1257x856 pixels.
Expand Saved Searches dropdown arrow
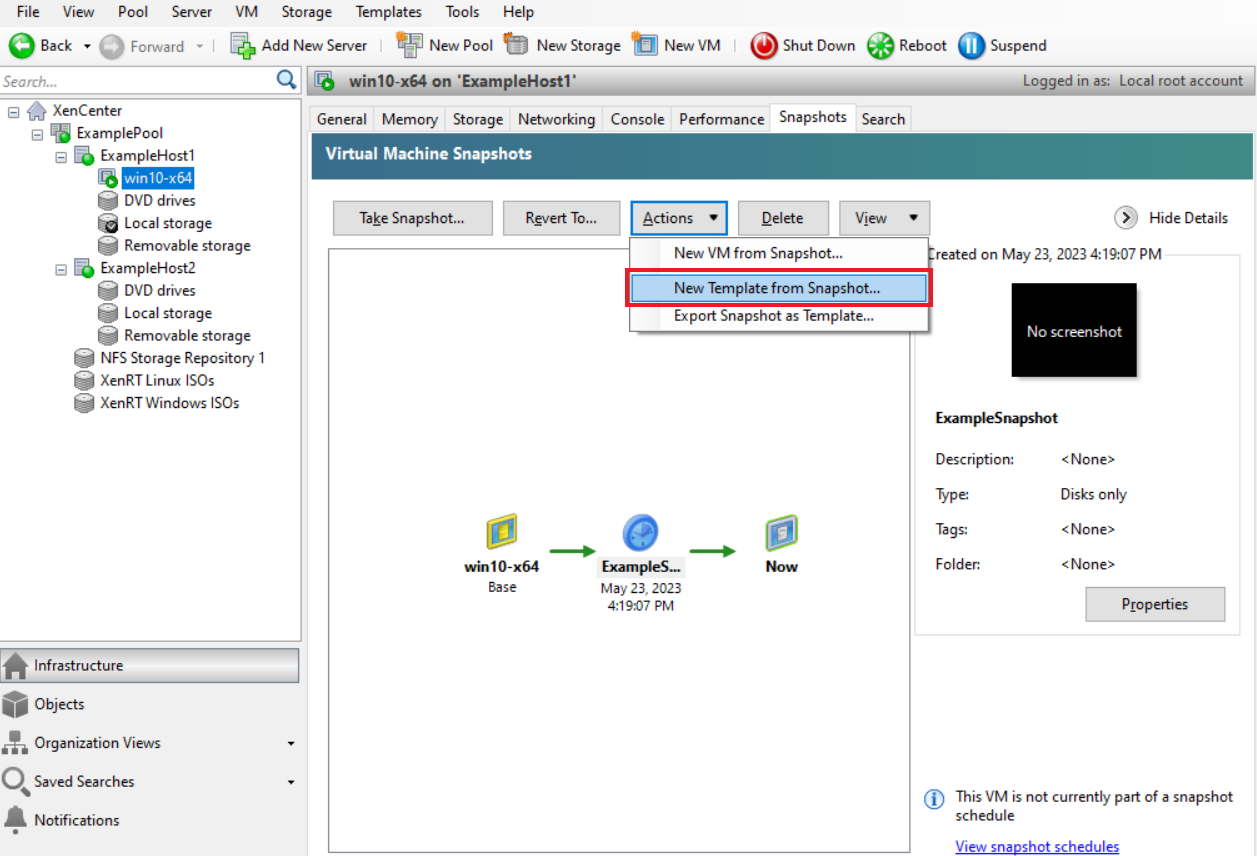[291, 782]
